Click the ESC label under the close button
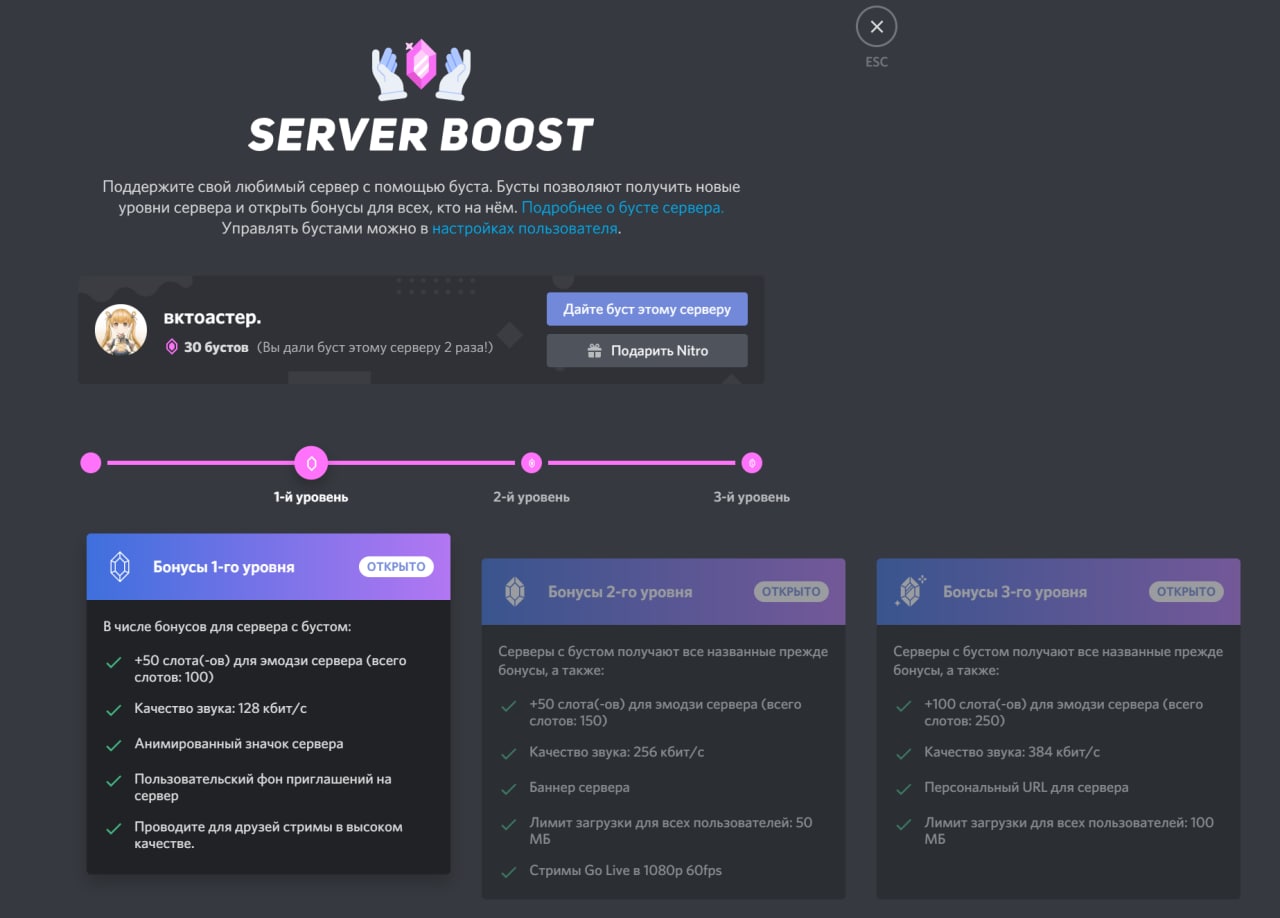Viewport: 1280px width, 918px height. [876, 62]
